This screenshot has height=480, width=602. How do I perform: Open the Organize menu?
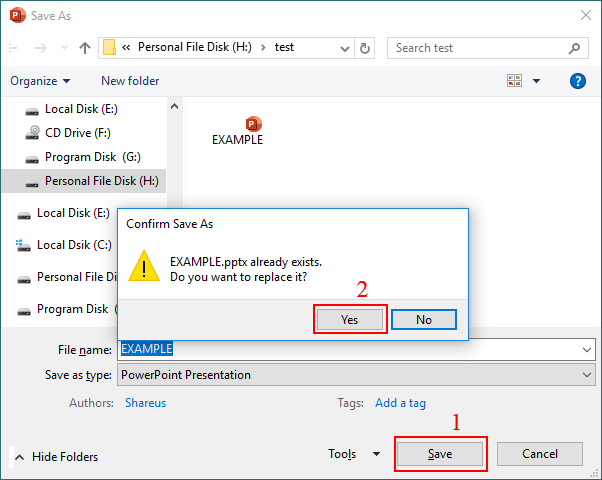40,81
